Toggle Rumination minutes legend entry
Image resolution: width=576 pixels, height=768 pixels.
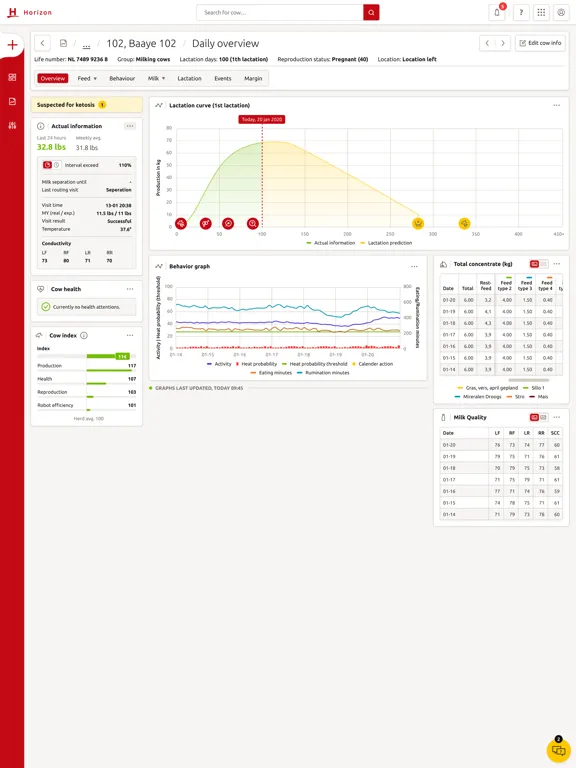[x=323, y=373]
